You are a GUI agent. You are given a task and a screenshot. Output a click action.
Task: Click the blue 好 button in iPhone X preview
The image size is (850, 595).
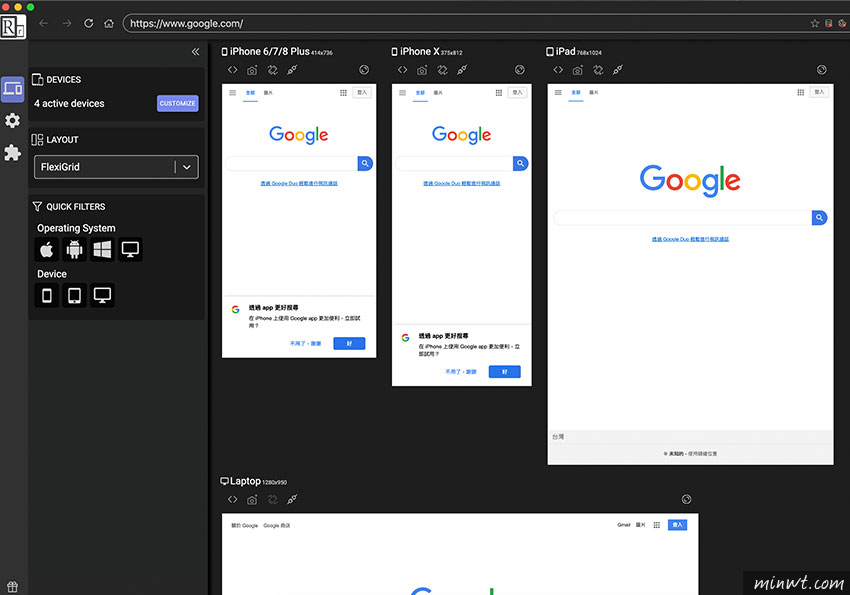click(505, 372)
